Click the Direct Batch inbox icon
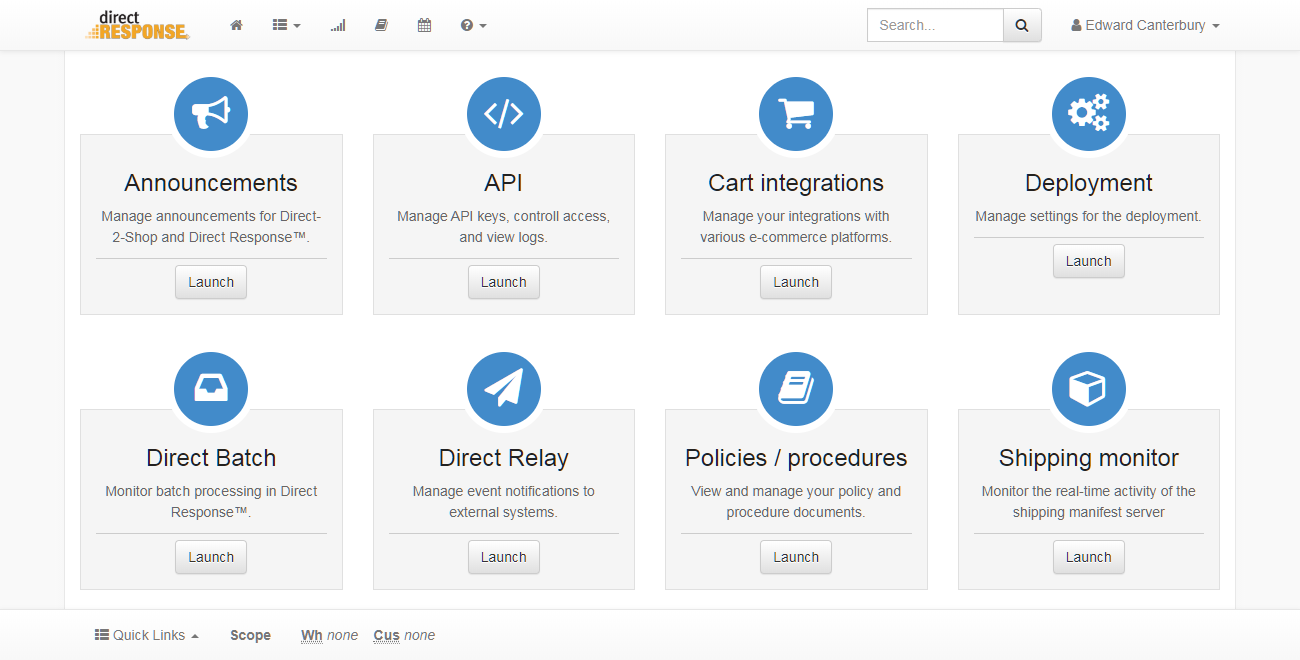This screenshot has height=660, width=1300. (x=211, y=389)
